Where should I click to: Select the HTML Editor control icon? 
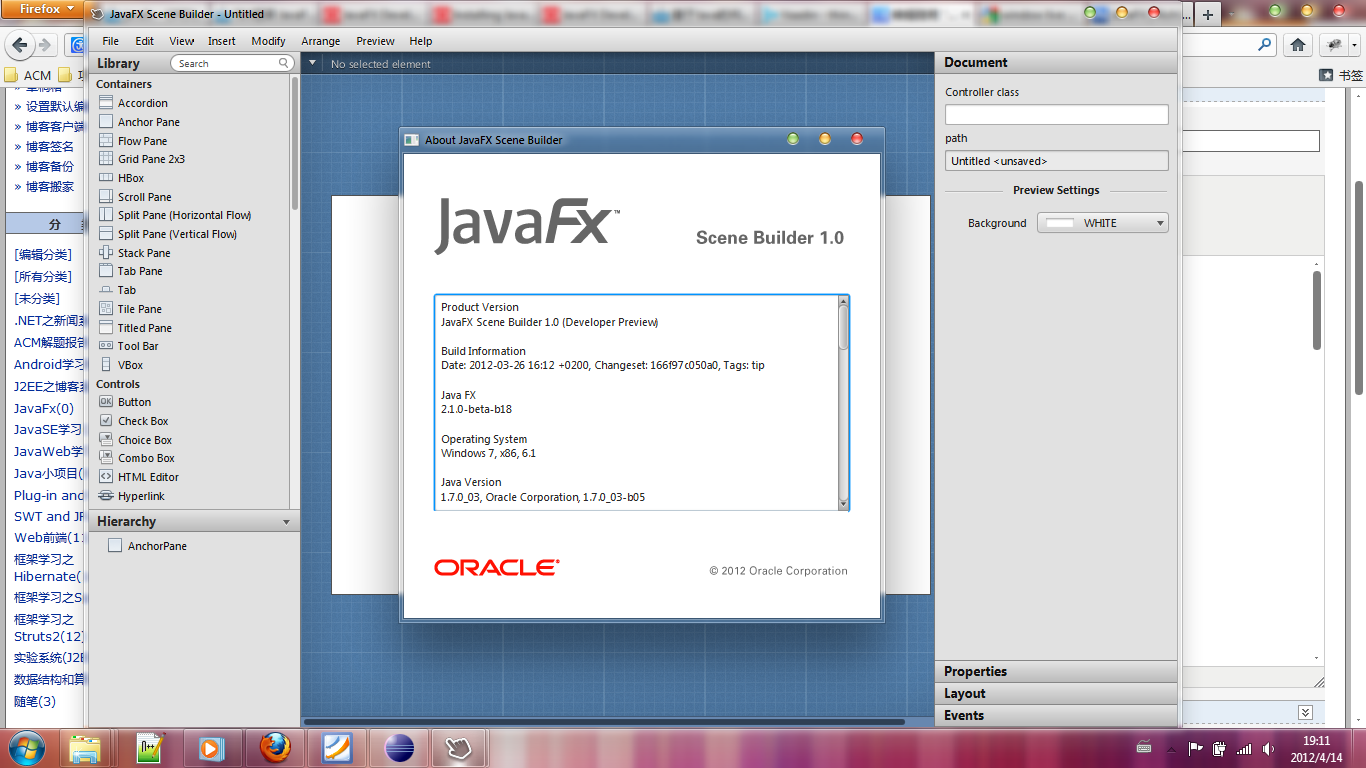pos(106,477)
